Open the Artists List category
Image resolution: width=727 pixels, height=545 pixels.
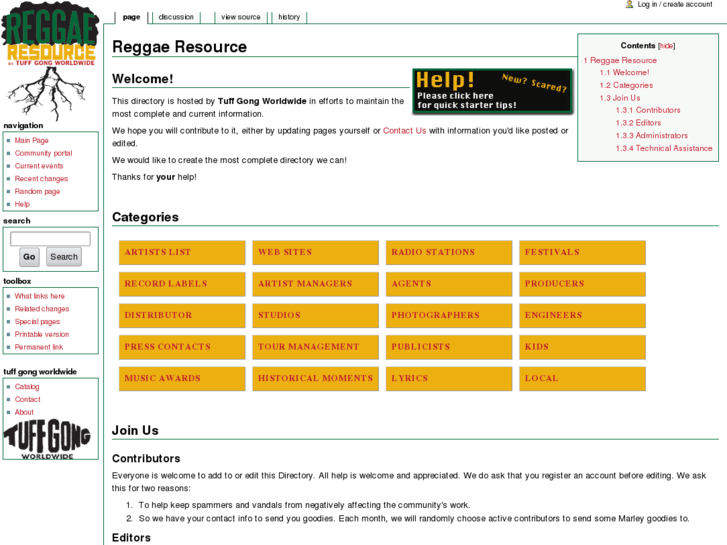point(182,252)
